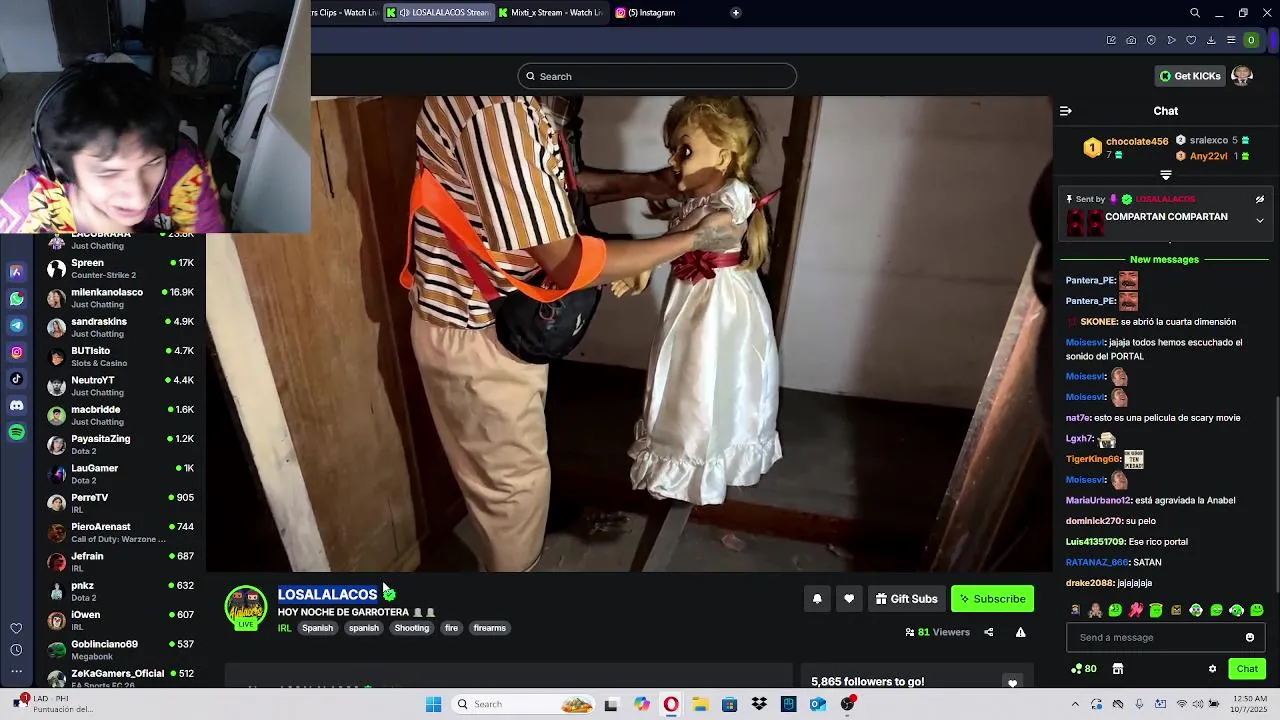
Task: Click the pink clapping hands emote
Action: click(x=1136, y=610)
